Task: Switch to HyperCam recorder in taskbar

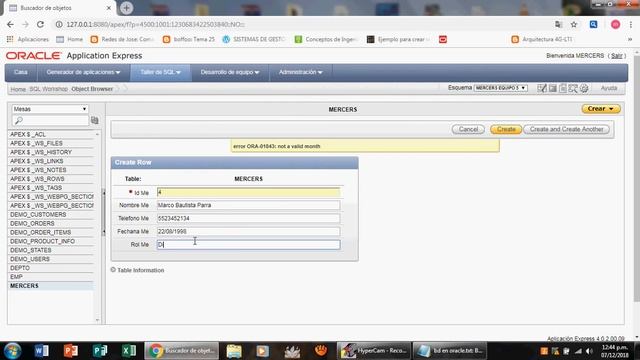Action: (373, 351)
